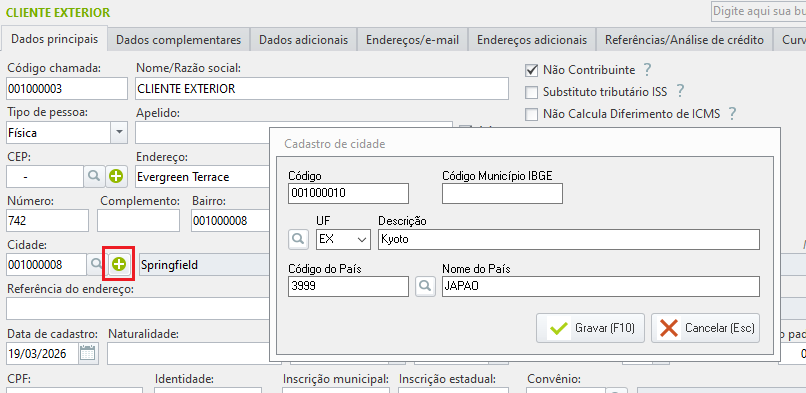Click the Cidade code field
The width and height of the screenshot is (806, 393).
[x=46, y=265]
